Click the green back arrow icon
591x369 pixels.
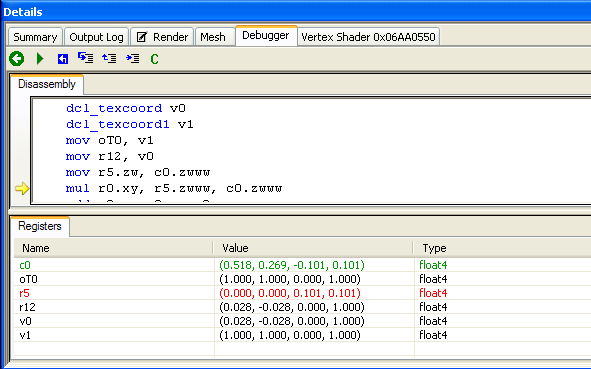click(x=17, y=59)
